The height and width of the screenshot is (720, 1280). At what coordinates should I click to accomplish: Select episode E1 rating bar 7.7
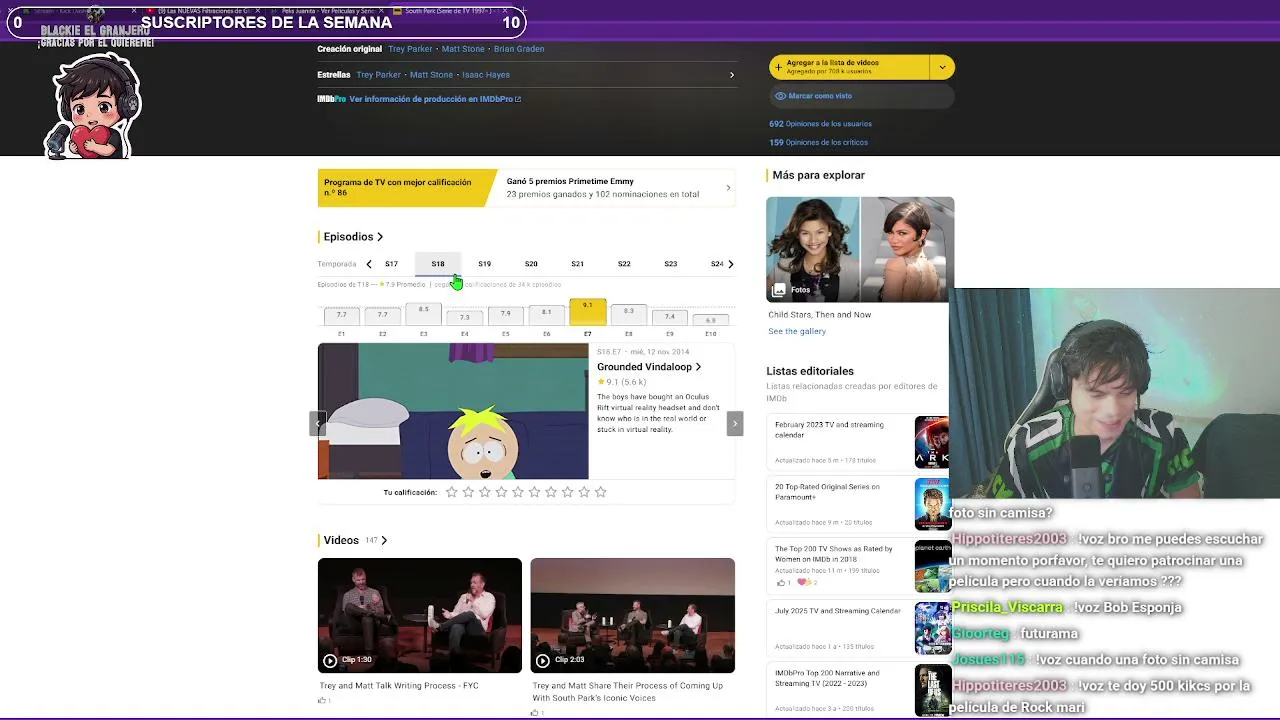point(342,315)
